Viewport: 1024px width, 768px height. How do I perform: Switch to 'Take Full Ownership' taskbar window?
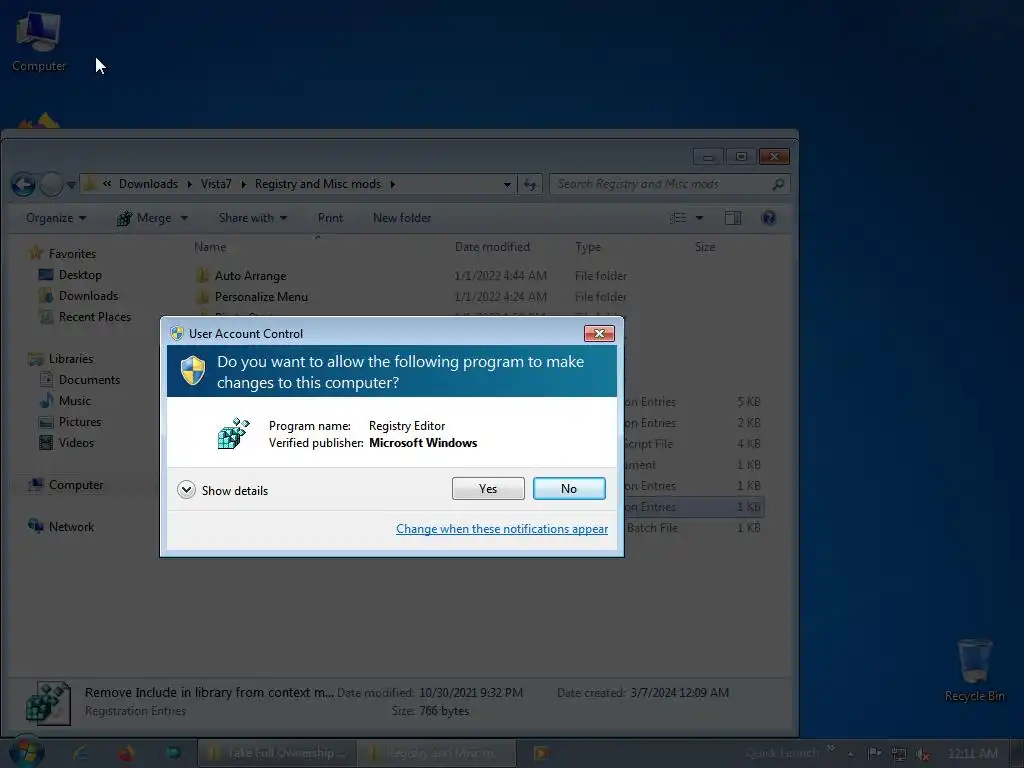coord(277,753)
